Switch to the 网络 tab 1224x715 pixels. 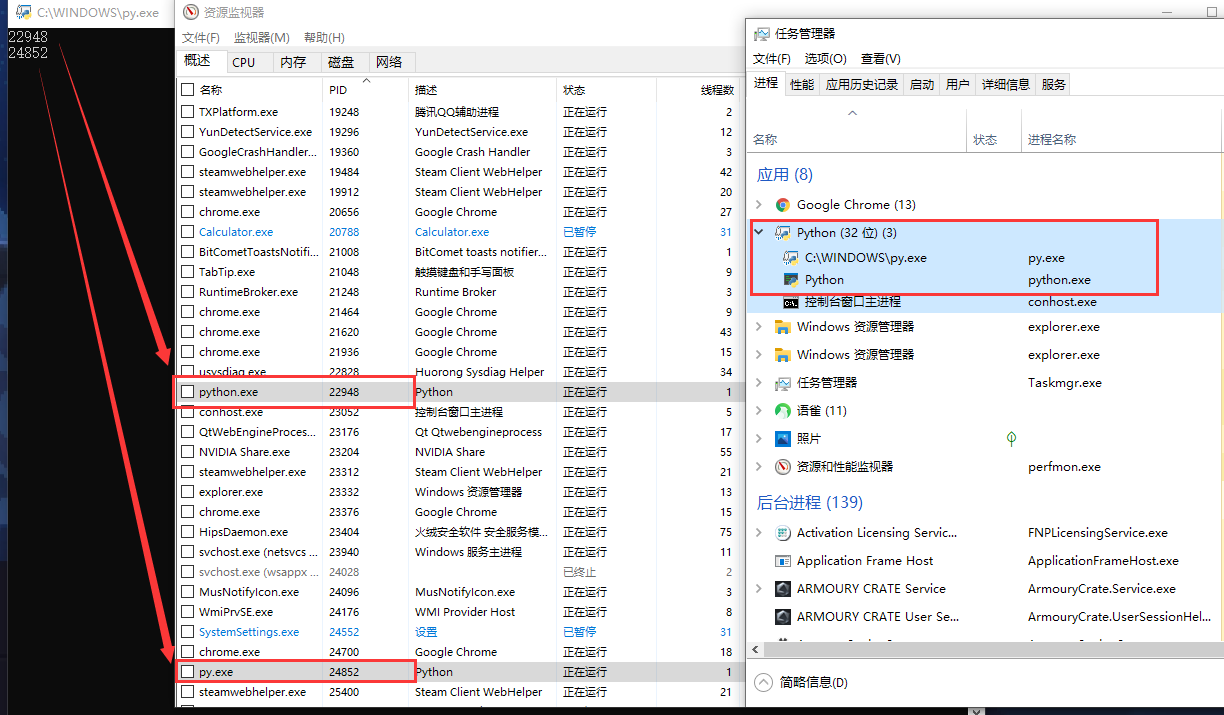coord(390,62)
